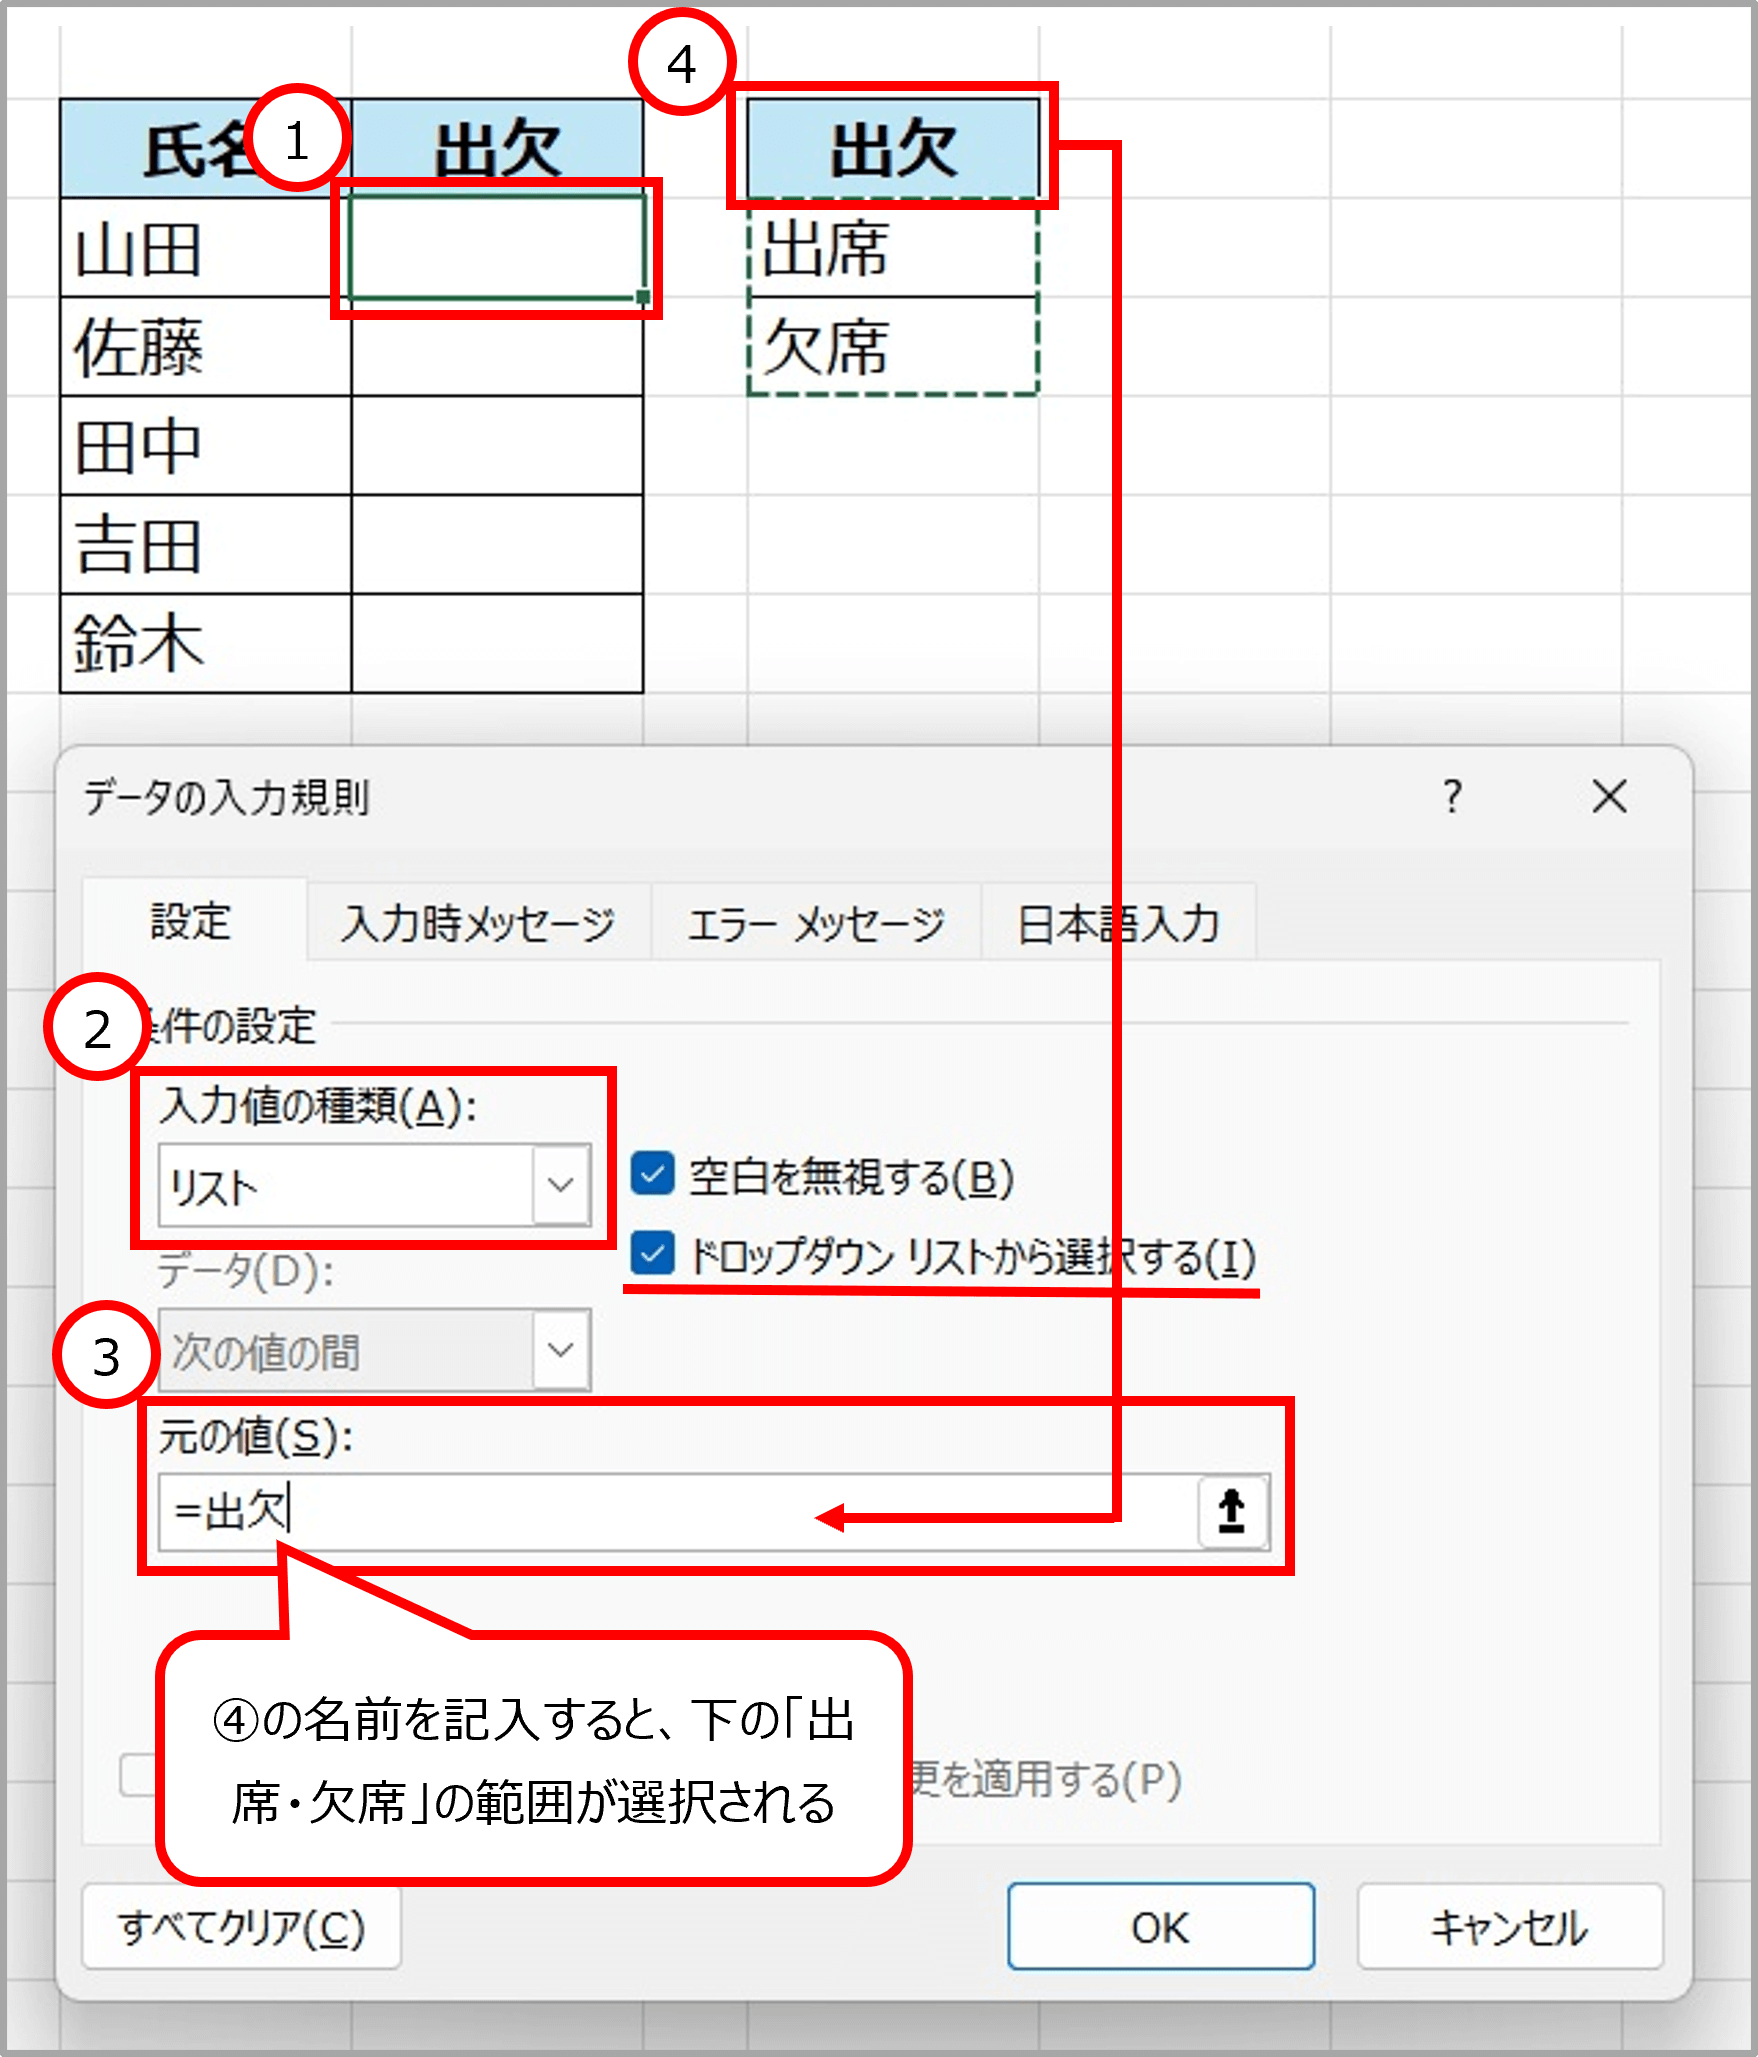Select the empty attendance cell next to 山田
The width and height of the screenshot is (1758, 2057).
point(496,247)
